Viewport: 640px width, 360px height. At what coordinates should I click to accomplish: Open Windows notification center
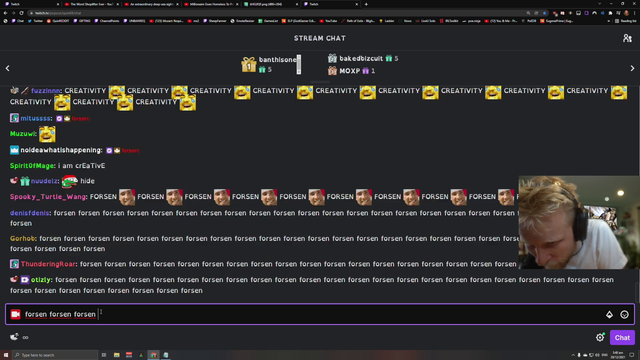pos(631,355)
